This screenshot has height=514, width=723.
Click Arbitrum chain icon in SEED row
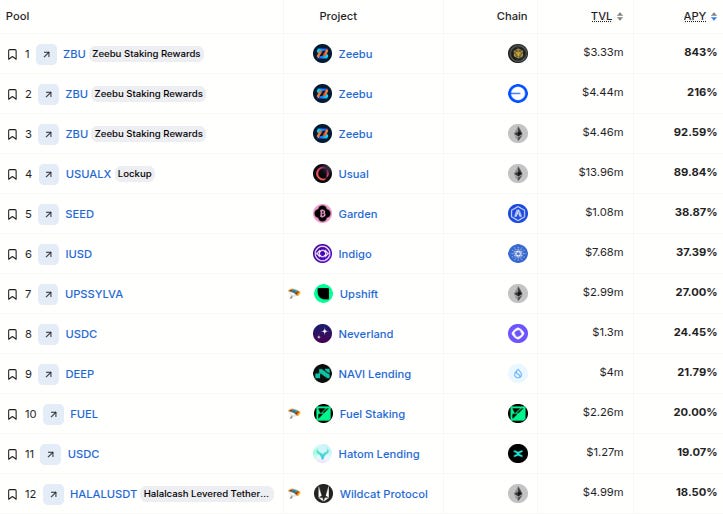click(518, 213)
